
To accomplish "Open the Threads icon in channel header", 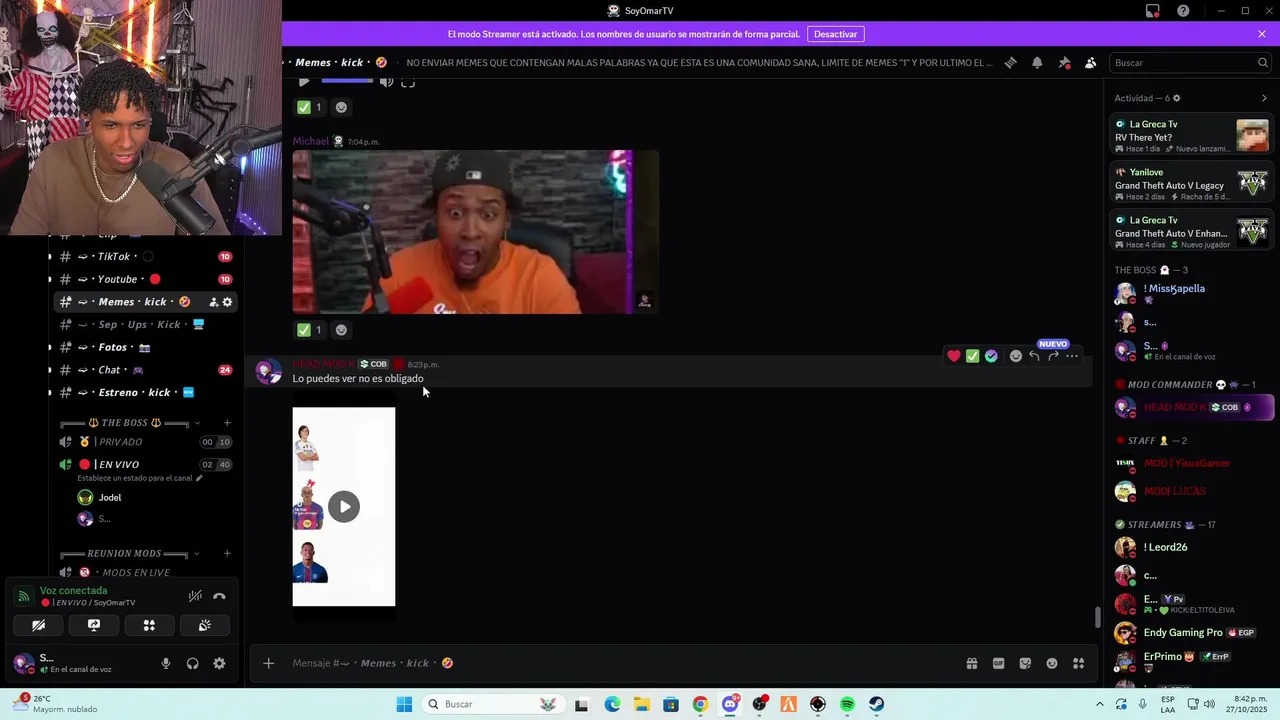I will [x=1010, y=63].
